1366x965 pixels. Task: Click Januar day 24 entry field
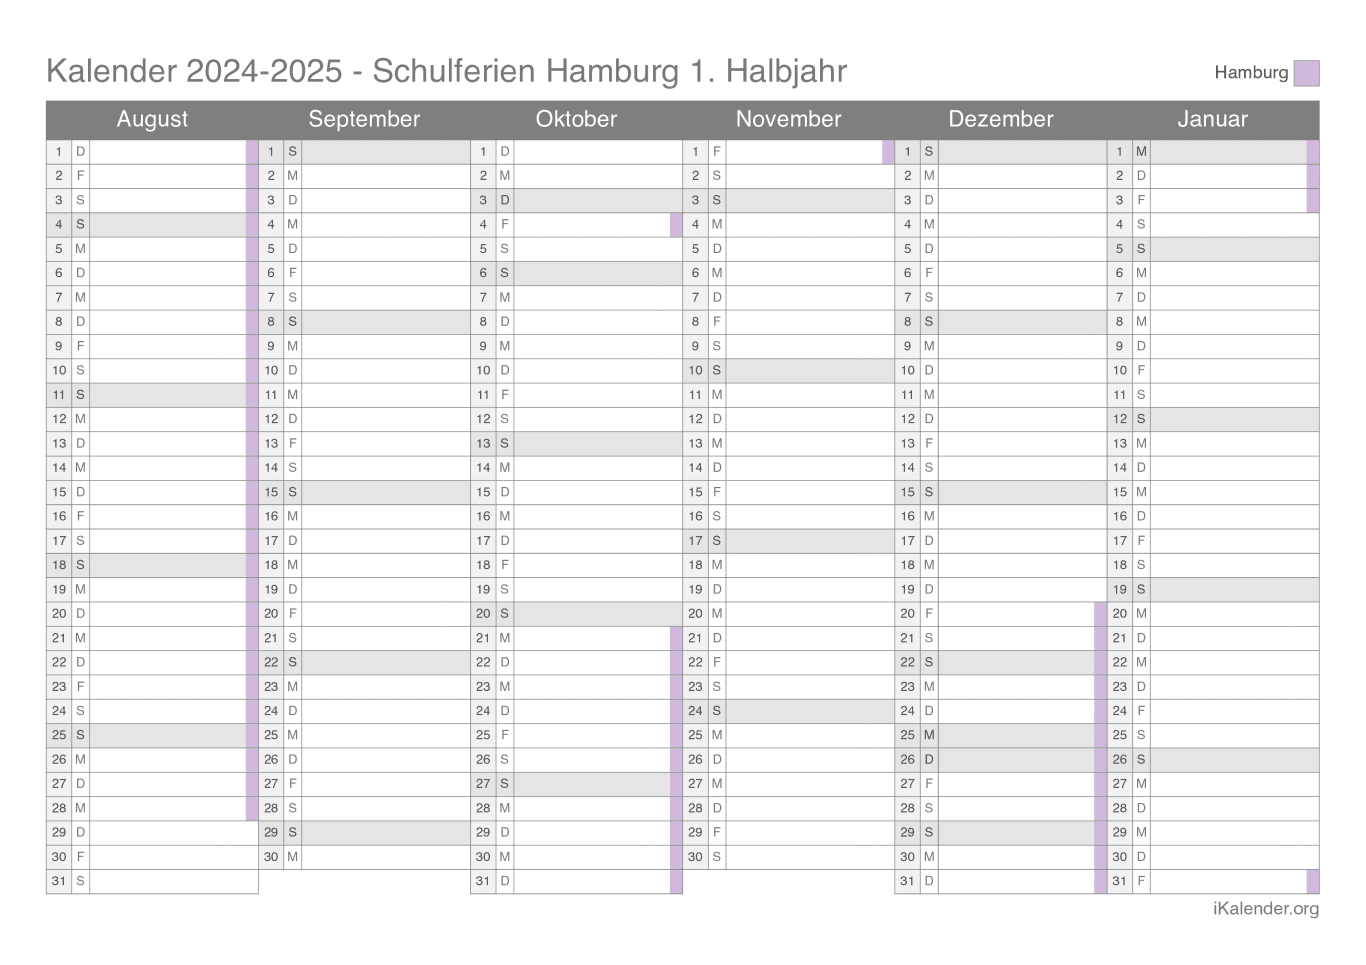1234,711
